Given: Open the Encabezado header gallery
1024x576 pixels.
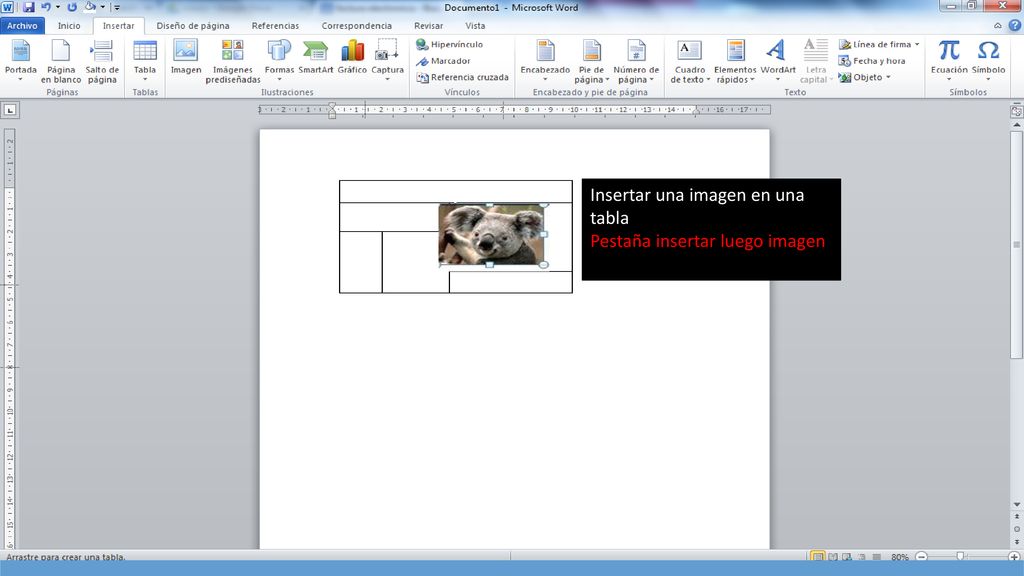Looking at the screenshot, I should pyautogui.click(x=545, y=61).
